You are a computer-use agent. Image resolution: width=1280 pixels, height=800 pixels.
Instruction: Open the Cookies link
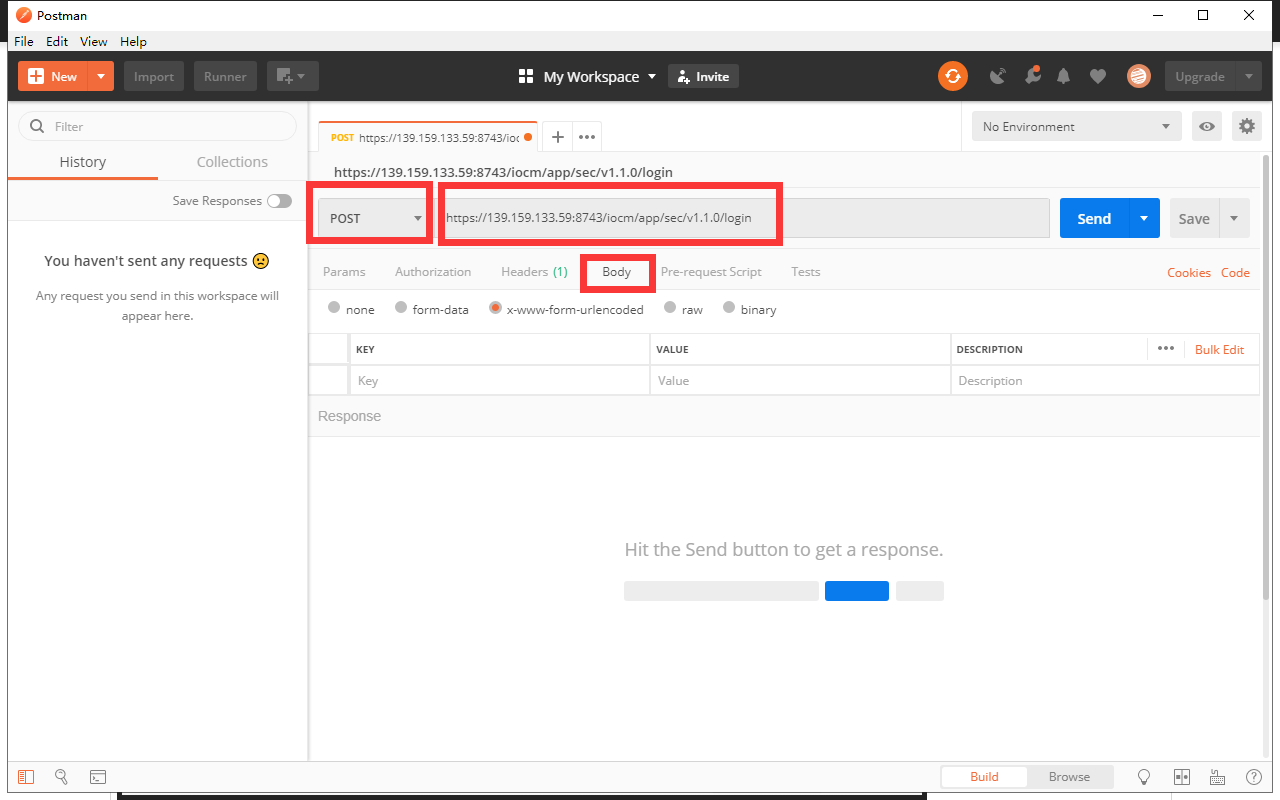point(1189,272)
